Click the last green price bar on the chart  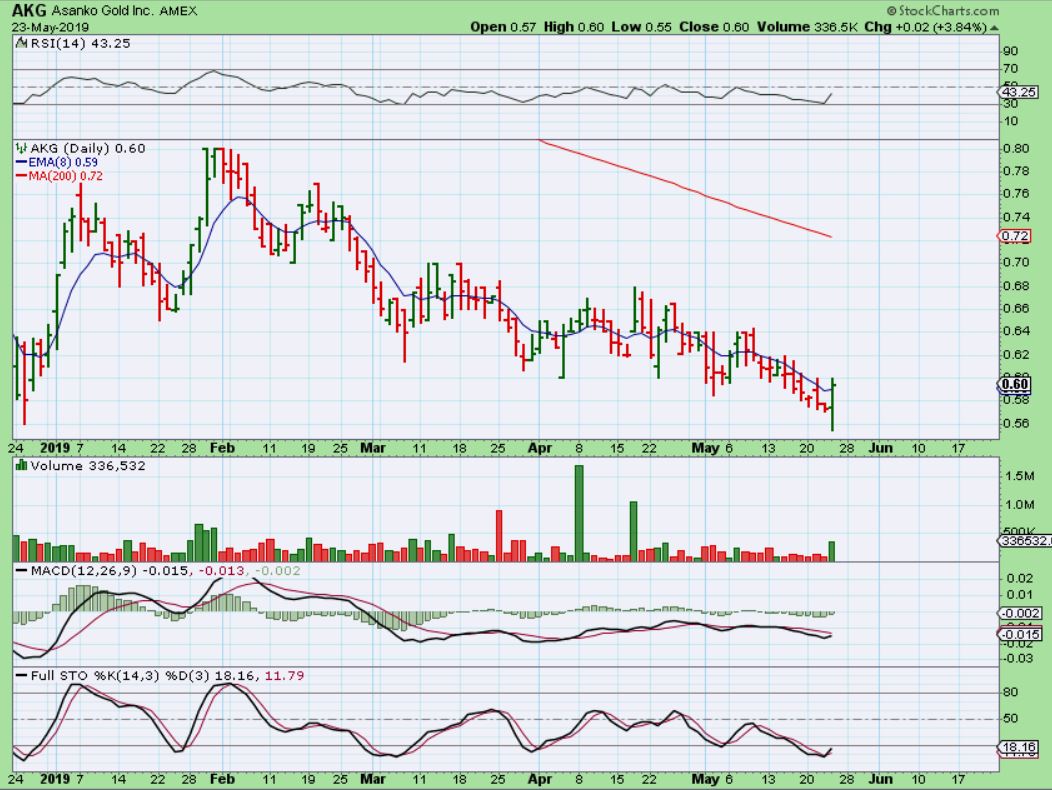coord(832,404)
